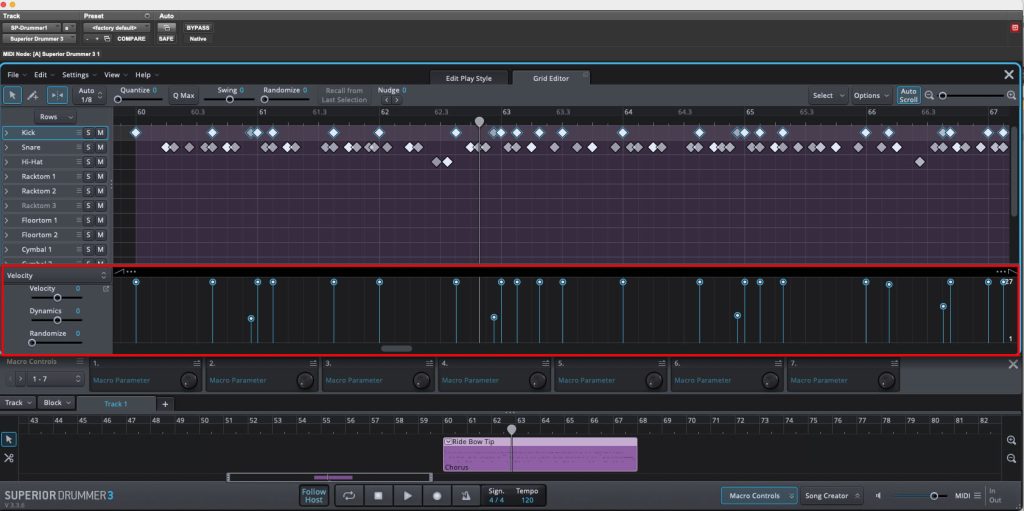Click the snap-to-grid icon button
Image resolution: width=1024 pixels, height=511 pixels.
coord(57,95)
